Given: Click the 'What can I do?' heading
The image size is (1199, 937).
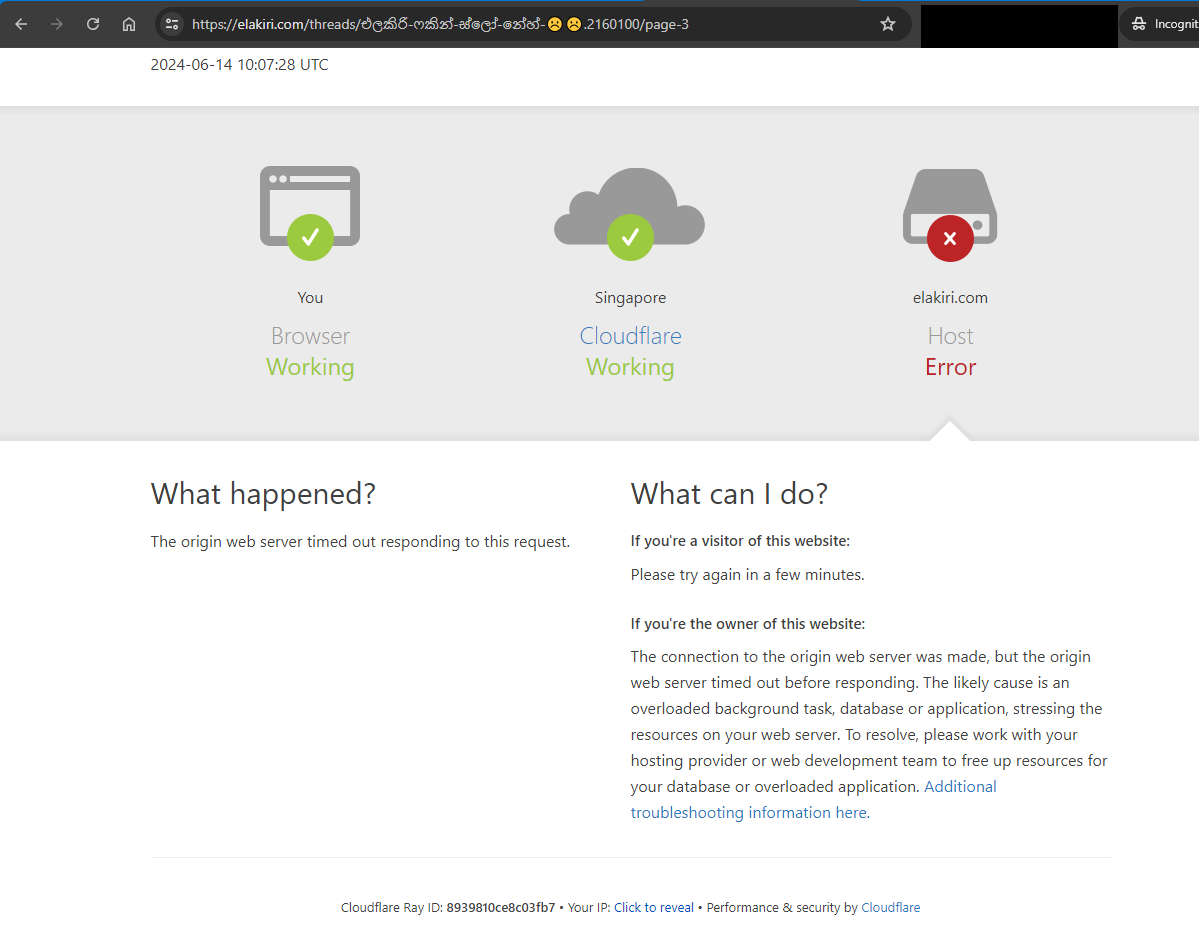Looking at the screenshot, I should pos(729,494).
